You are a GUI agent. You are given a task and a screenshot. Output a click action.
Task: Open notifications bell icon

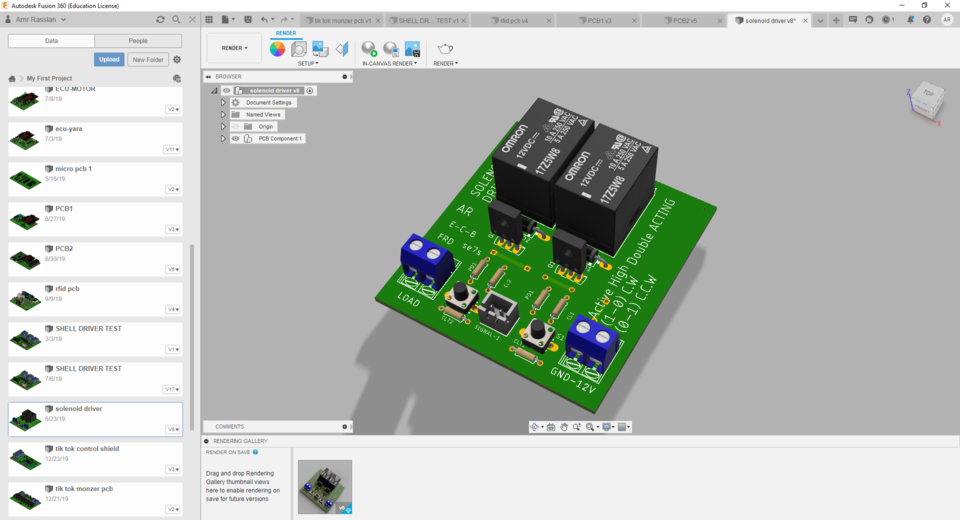pos(910,20)
